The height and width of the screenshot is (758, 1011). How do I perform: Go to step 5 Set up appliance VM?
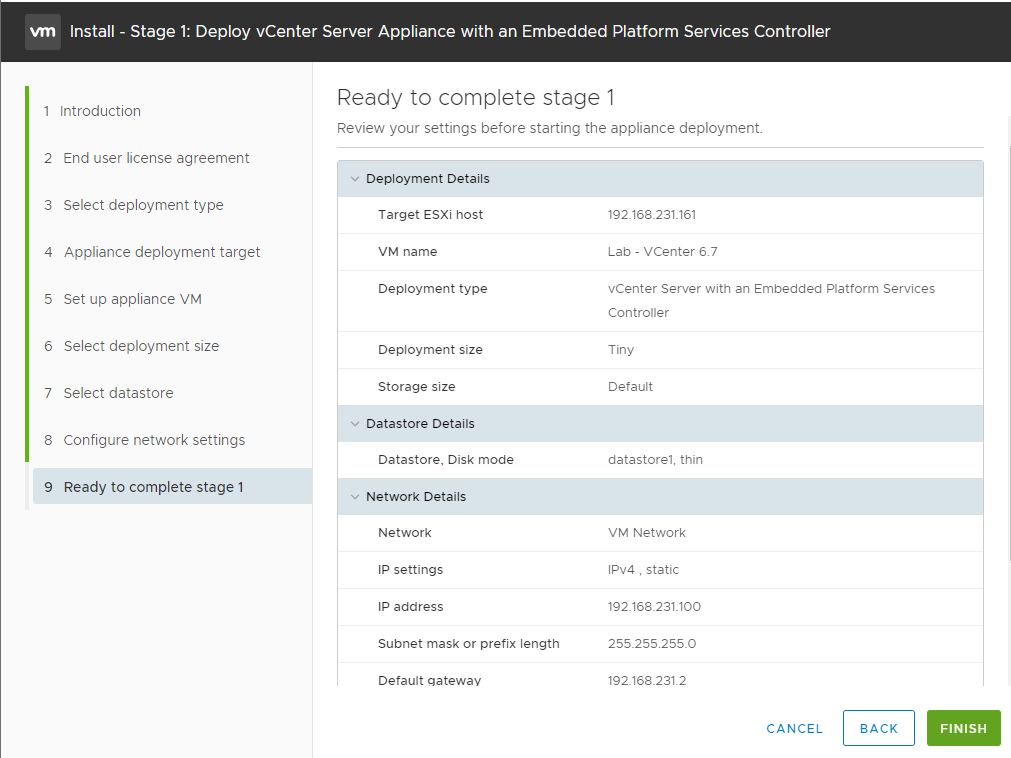123,299
